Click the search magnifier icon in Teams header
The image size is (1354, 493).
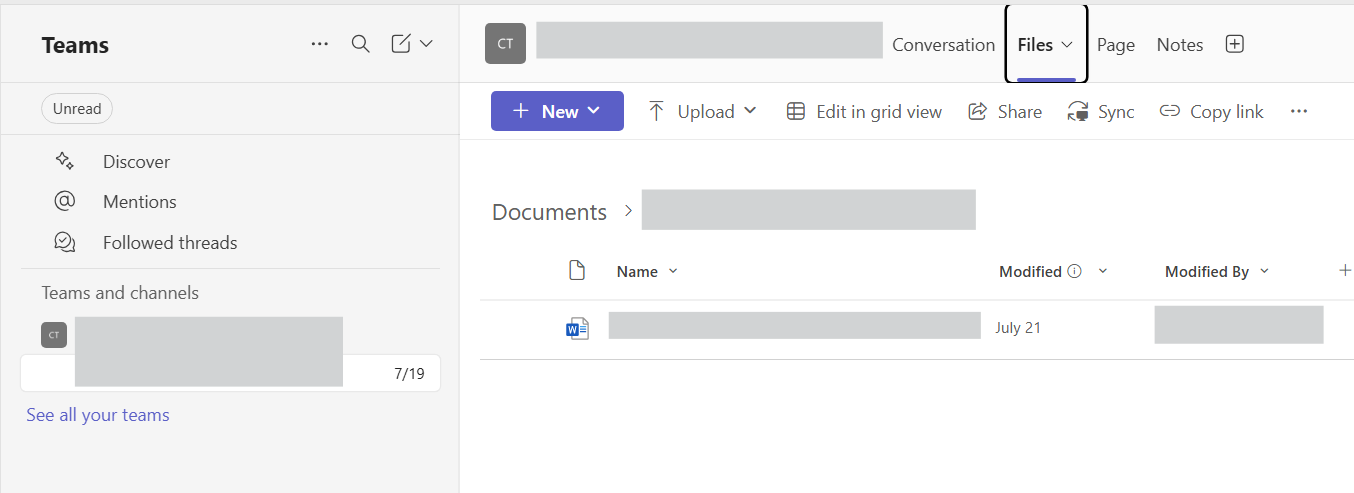tap(361, 44)
